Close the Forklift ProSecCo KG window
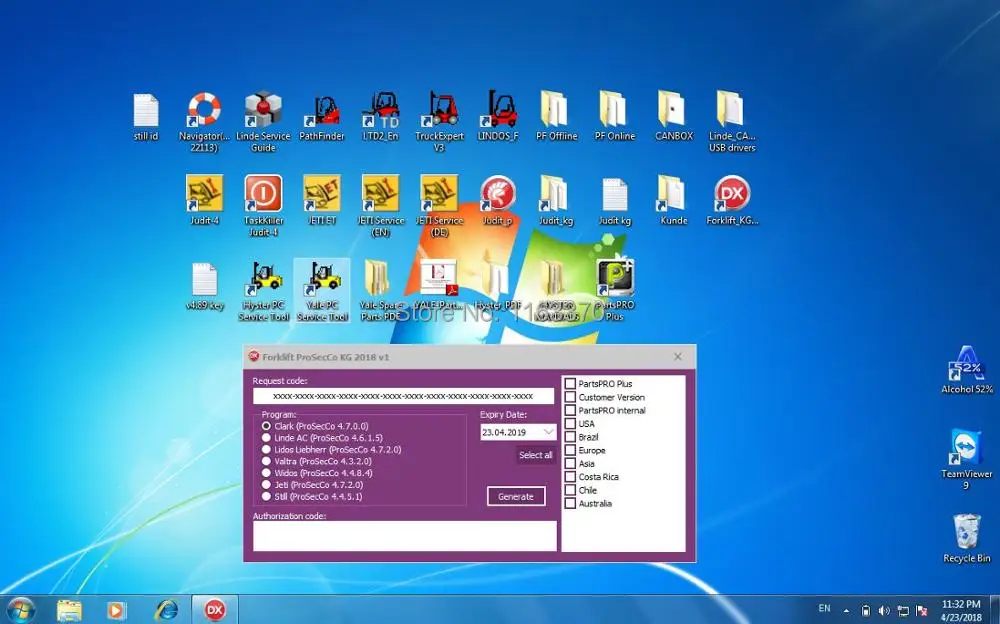The width and height of the screenshot is (1000, 624). [x=678, y=357]
